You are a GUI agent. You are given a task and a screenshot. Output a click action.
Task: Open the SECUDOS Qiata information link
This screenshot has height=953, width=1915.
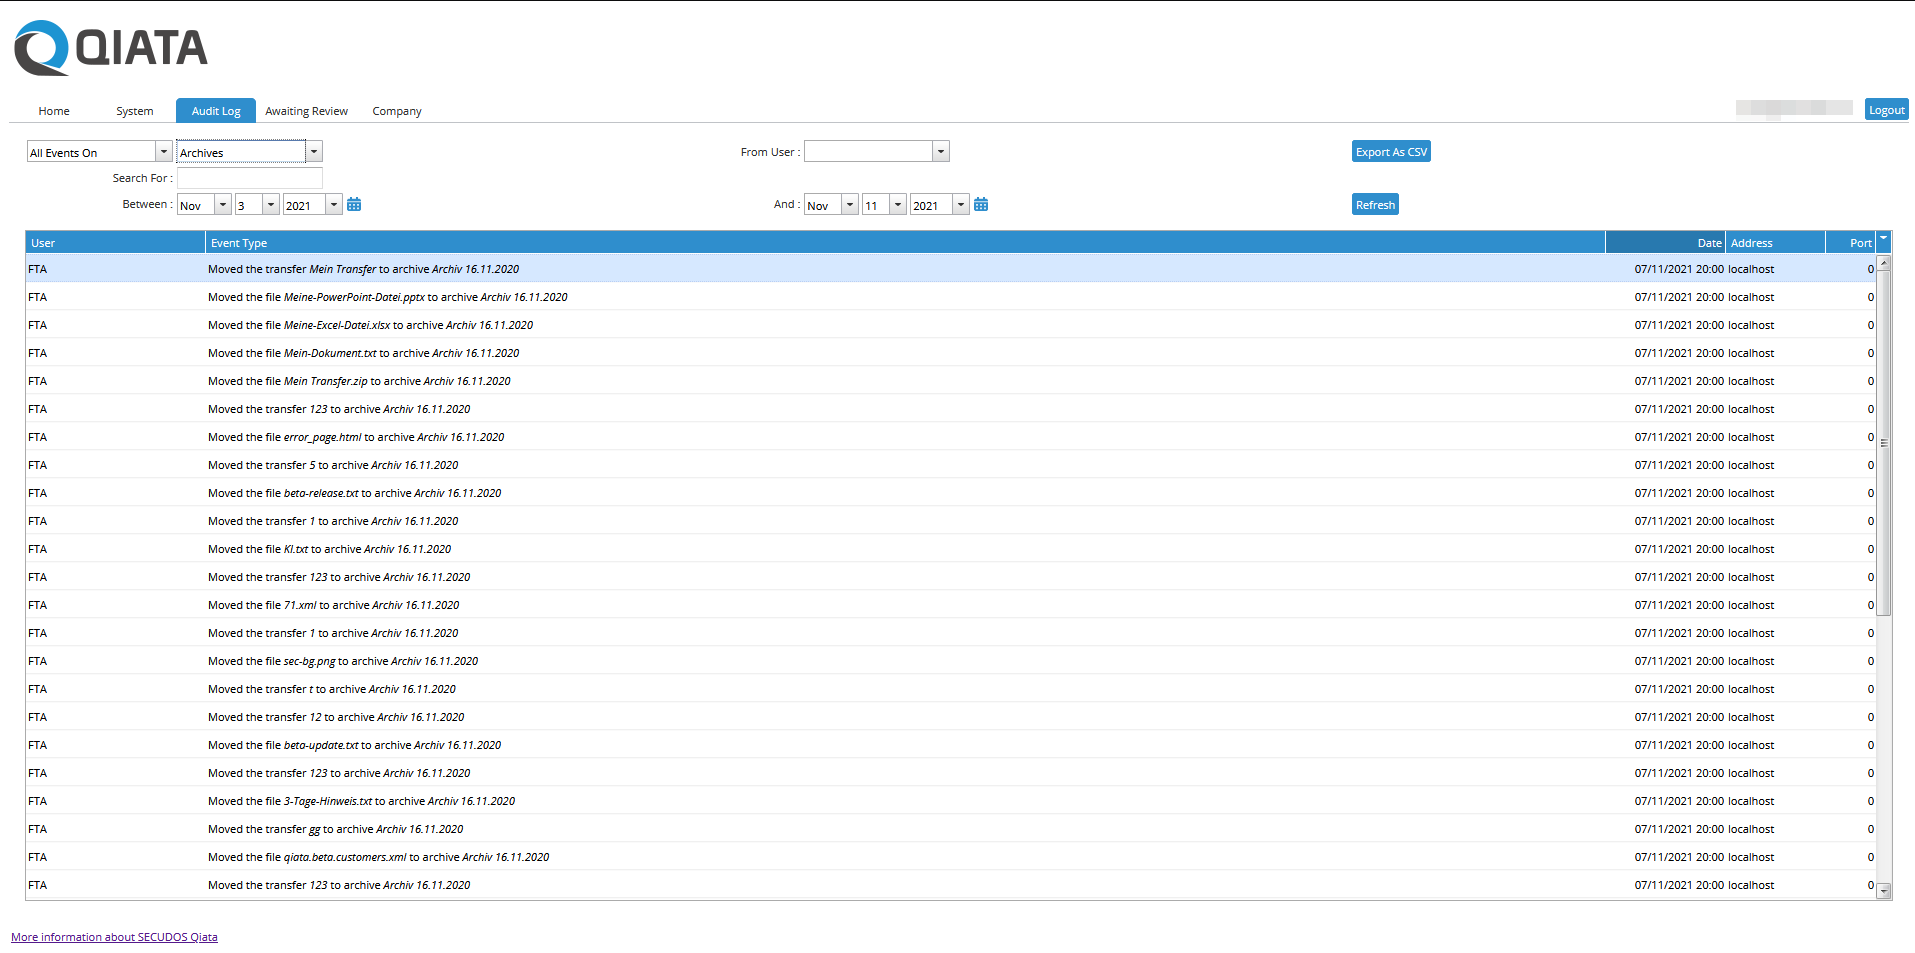pos(114,936)
